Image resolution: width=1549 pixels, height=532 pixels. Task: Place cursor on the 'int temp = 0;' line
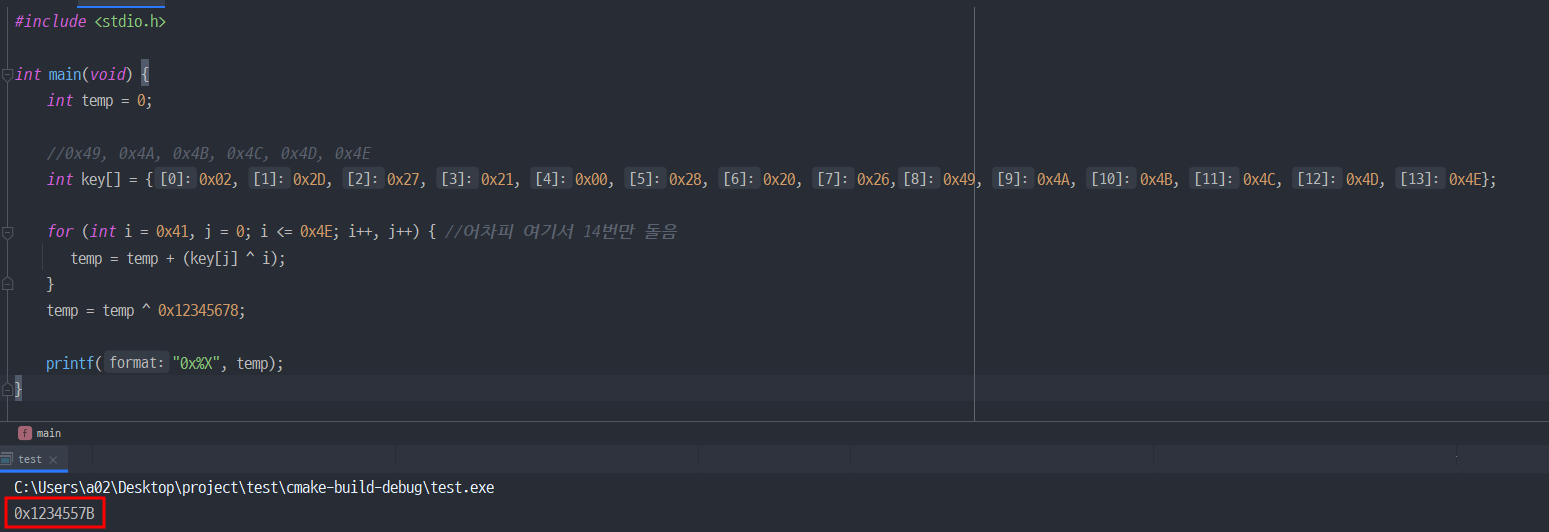[x=99, y=100]
